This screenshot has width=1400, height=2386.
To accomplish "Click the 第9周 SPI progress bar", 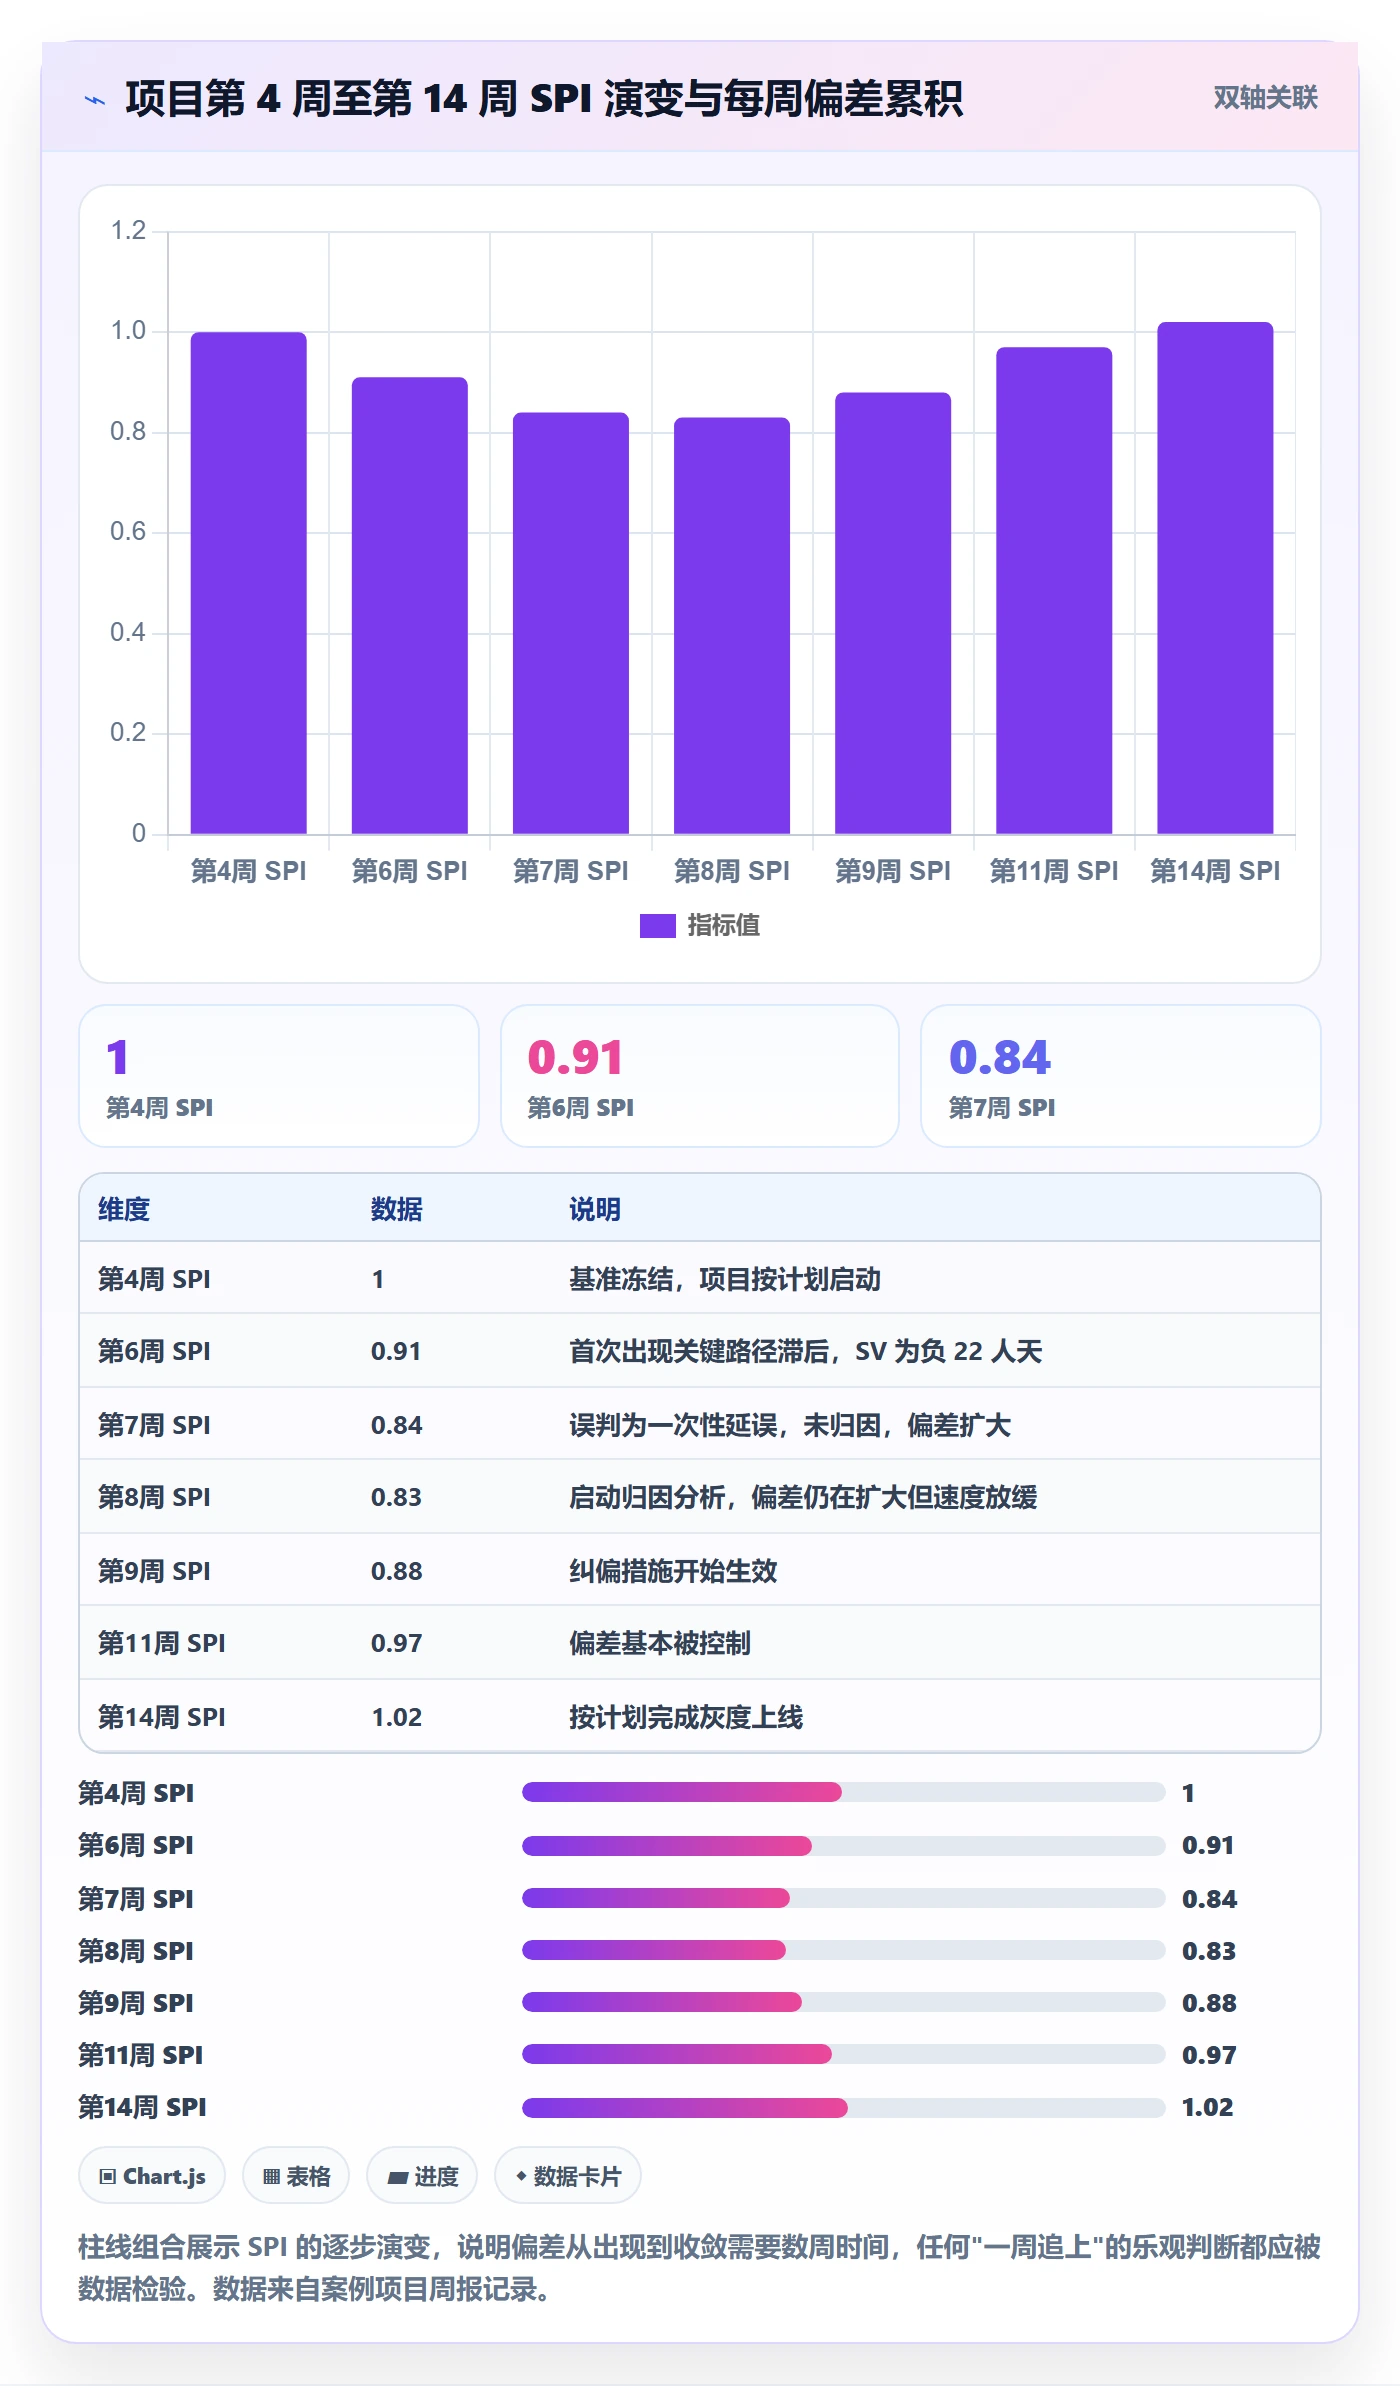I will 843,2002.
